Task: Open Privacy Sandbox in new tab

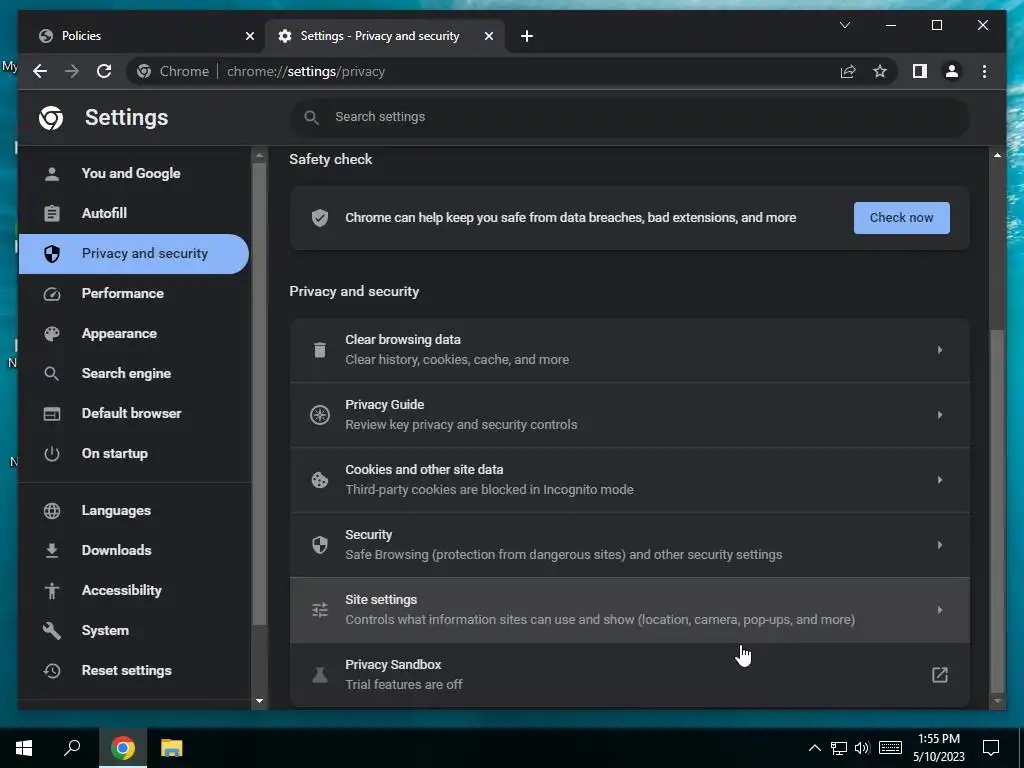Action: [630, 674]
